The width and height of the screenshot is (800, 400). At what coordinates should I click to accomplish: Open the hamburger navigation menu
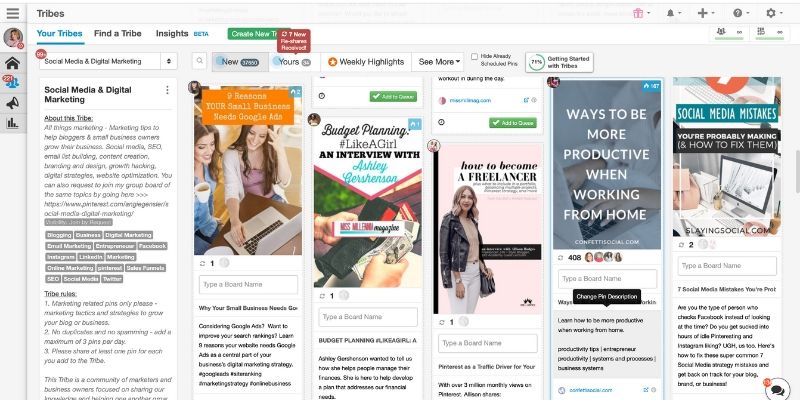coord(13,13)
